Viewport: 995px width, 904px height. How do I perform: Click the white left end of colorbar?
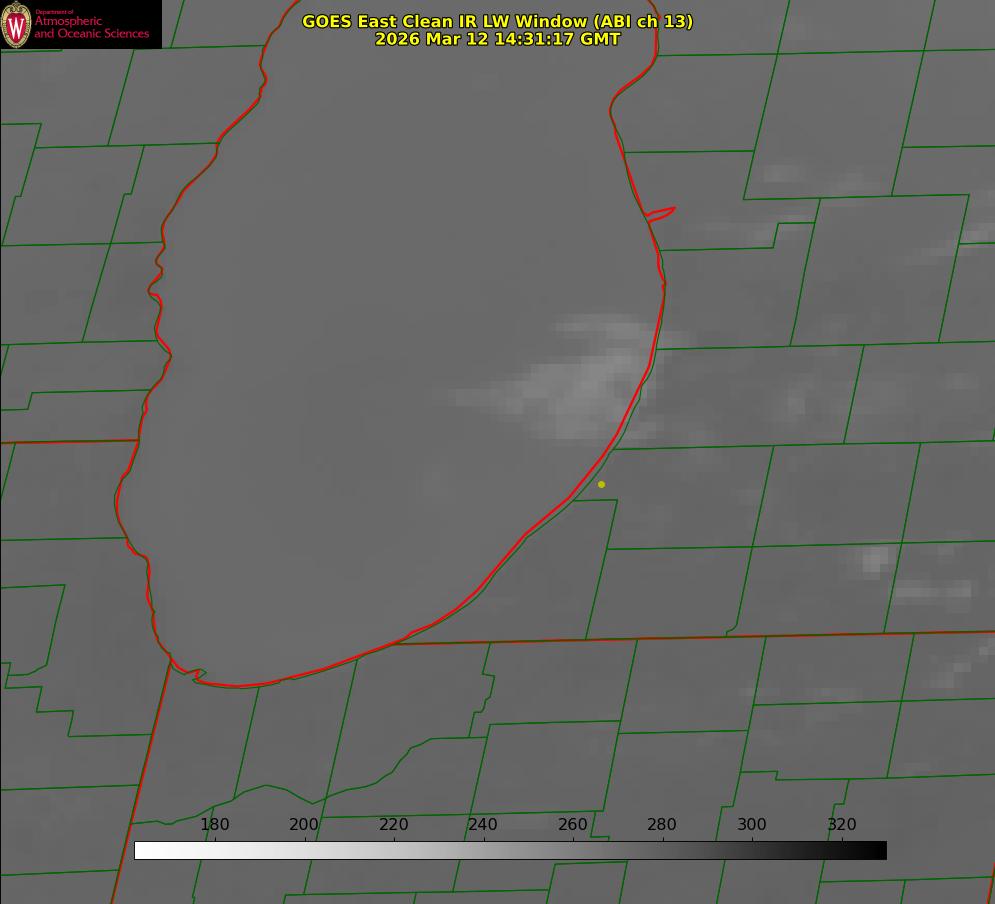click(x=142, y=850)
